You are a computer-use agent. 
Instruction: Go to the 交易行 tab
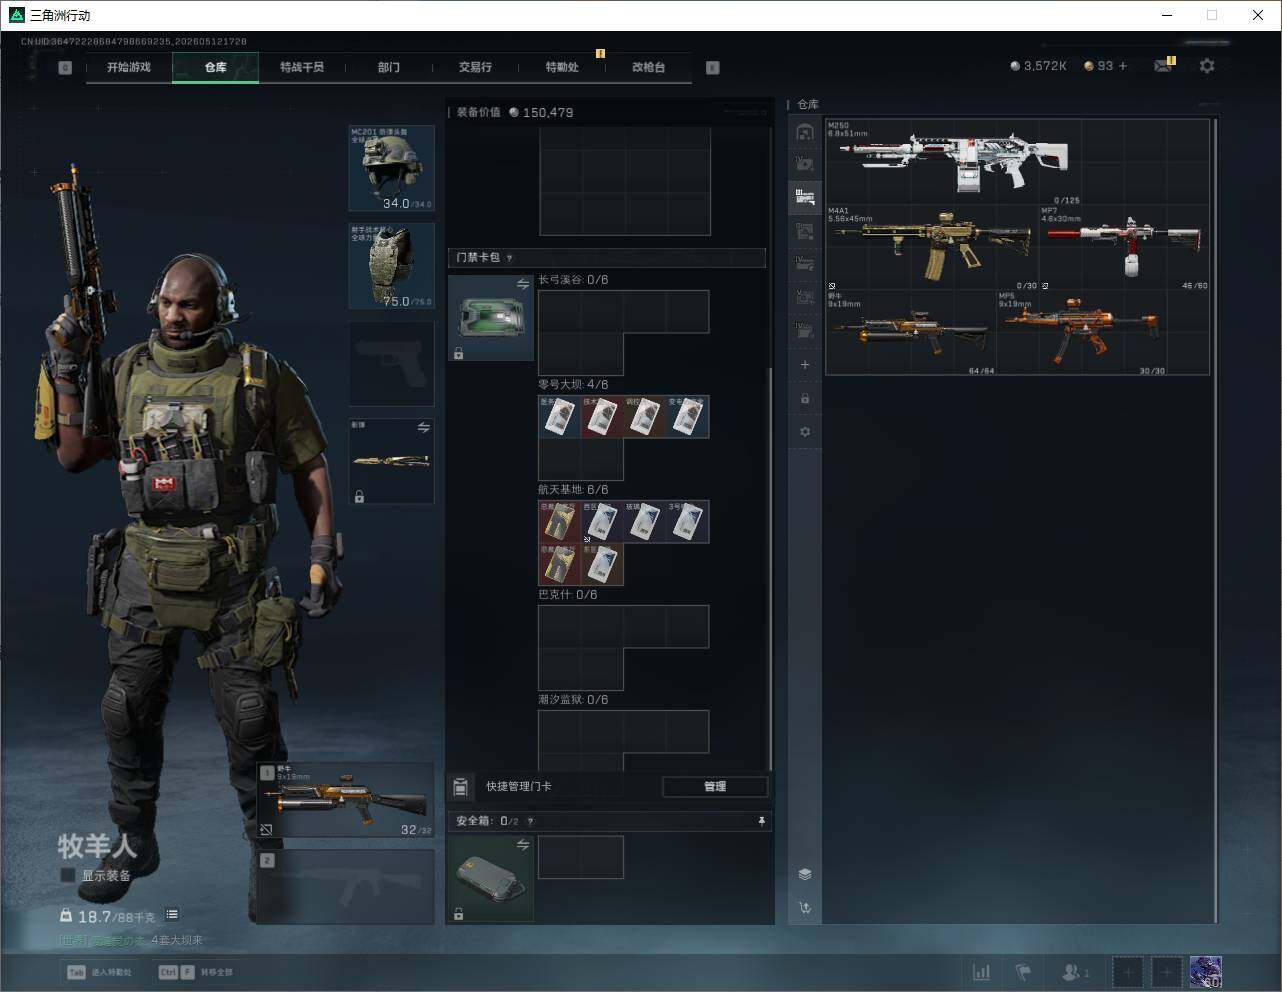click(475, 67)
